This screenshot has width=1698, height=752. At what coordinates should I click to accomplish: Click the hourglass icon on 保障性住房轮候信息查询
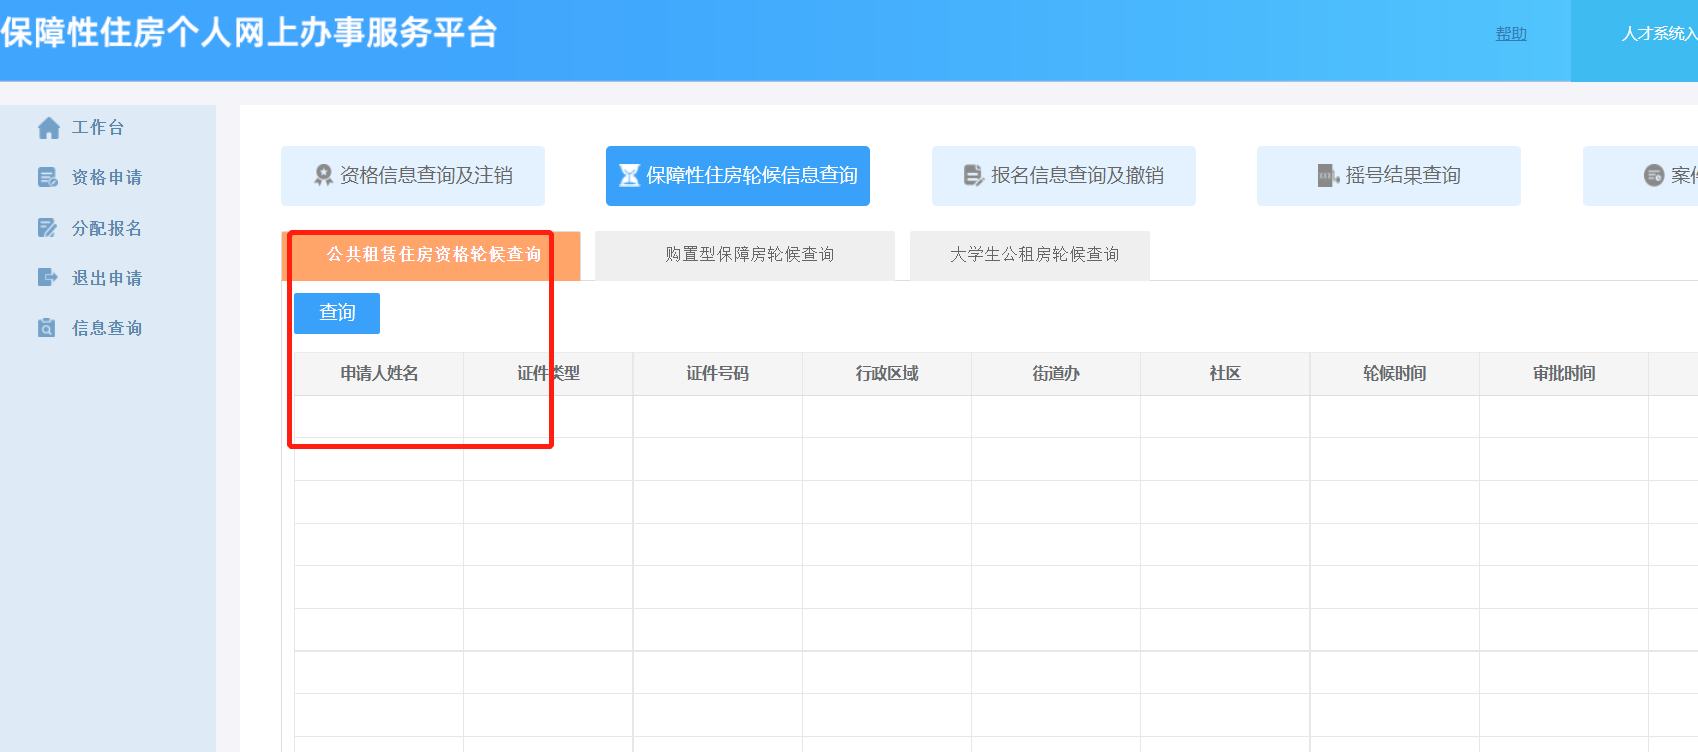(x=629, y=176)
